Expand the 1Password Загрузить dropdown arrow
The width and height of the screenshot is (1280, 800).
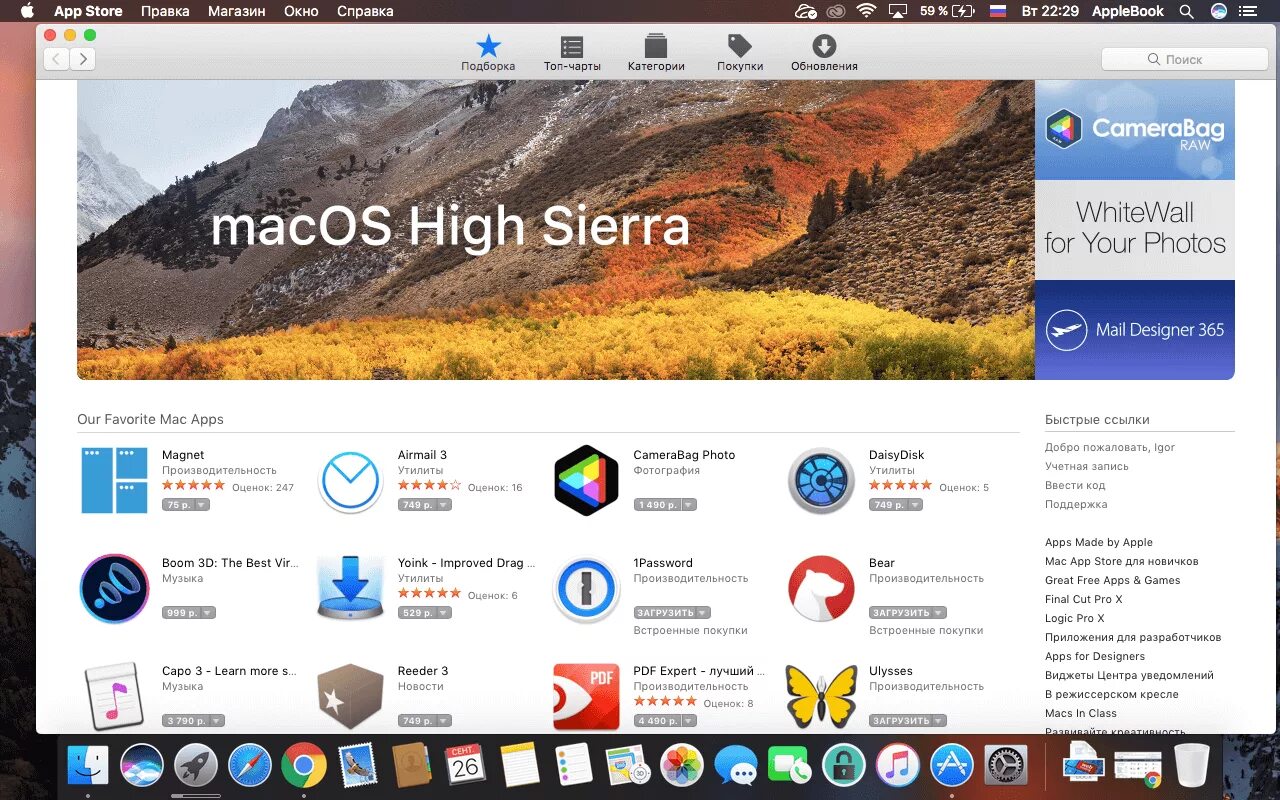pyautogui.click(x=703, y=613)
